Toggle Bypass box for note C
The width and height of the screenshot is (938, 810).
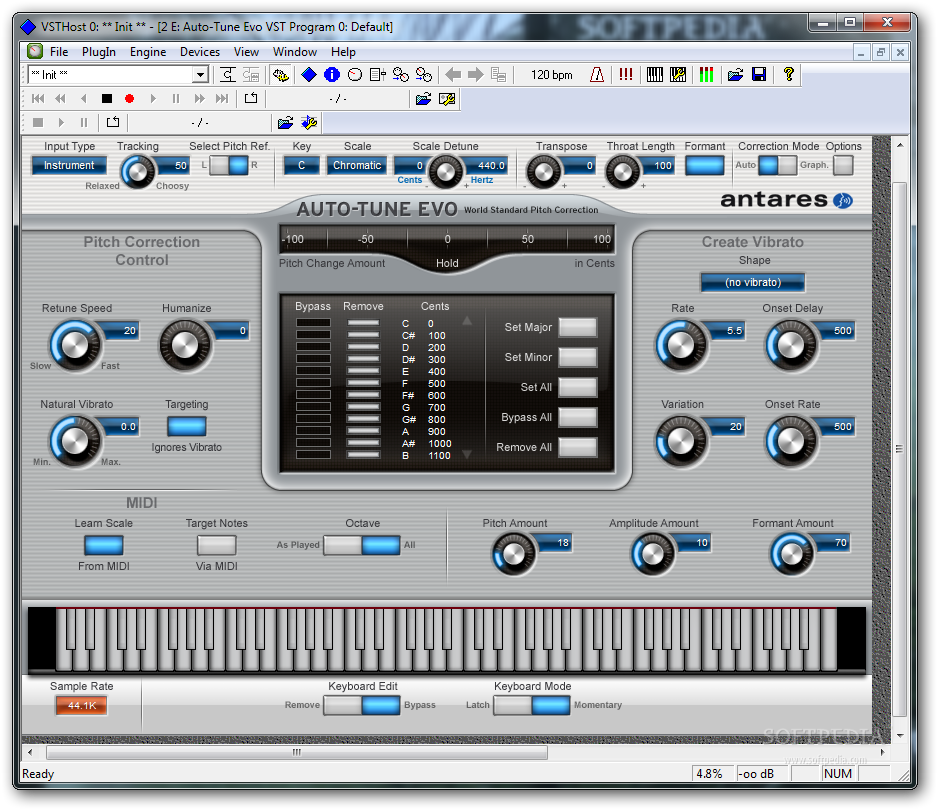coord(313,323)
